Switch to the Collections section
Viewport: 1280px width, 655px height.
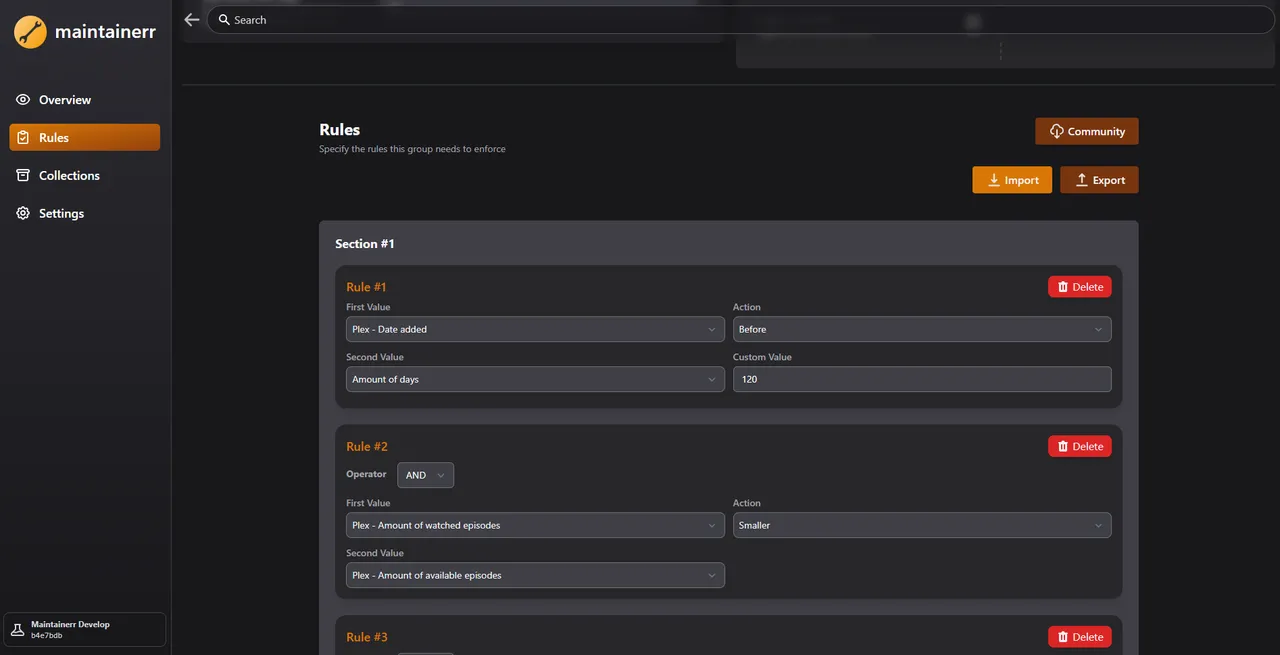[x=68, y=174]
